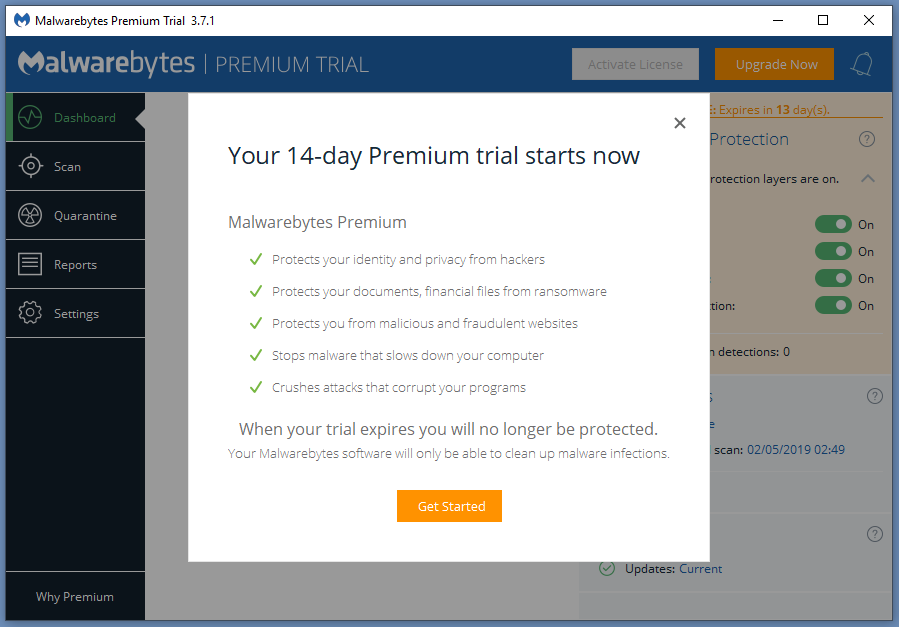Collapse the protection layers chevron

point(867,179)
